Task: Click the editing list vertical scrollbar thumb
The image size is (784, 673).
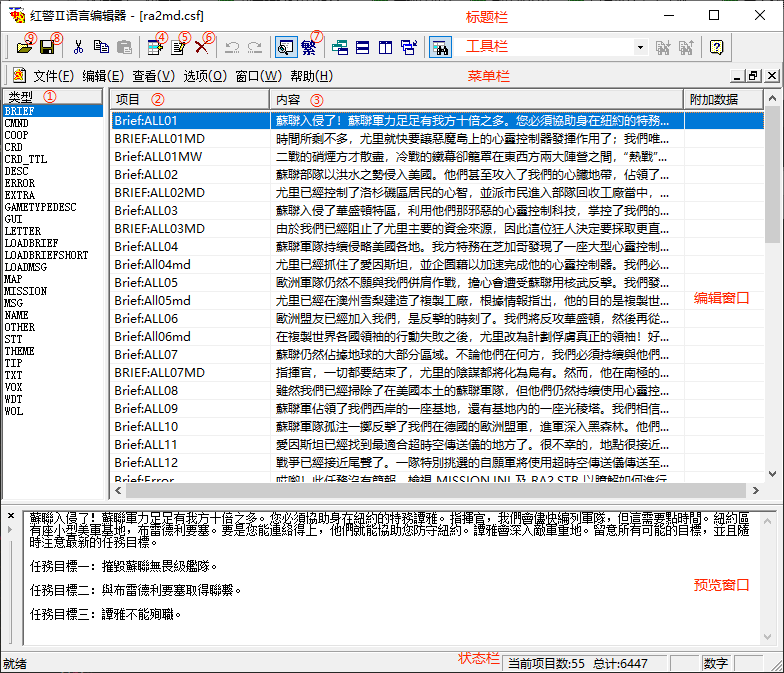Action: (772, 174)
